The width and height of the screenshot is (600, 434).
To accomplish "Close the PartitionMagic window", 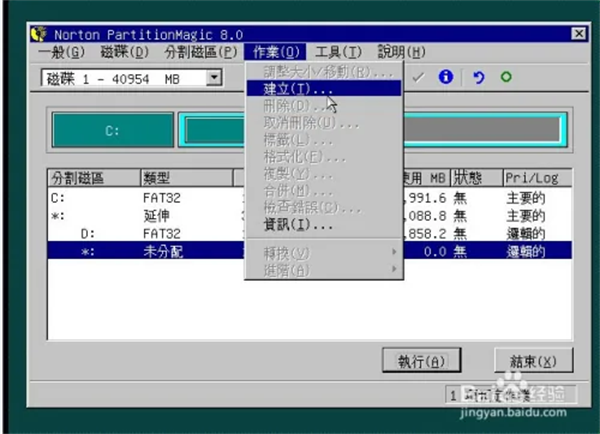I will pyautogui.click(x=579, y=34).
